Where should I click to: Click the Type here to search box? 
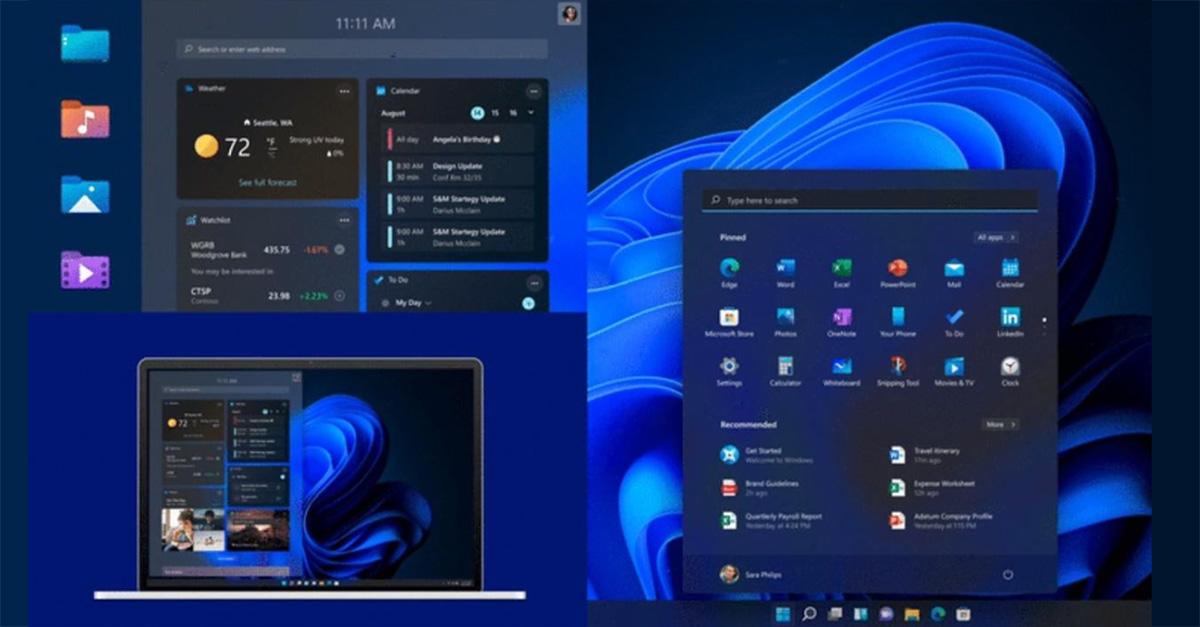(869, 201)
